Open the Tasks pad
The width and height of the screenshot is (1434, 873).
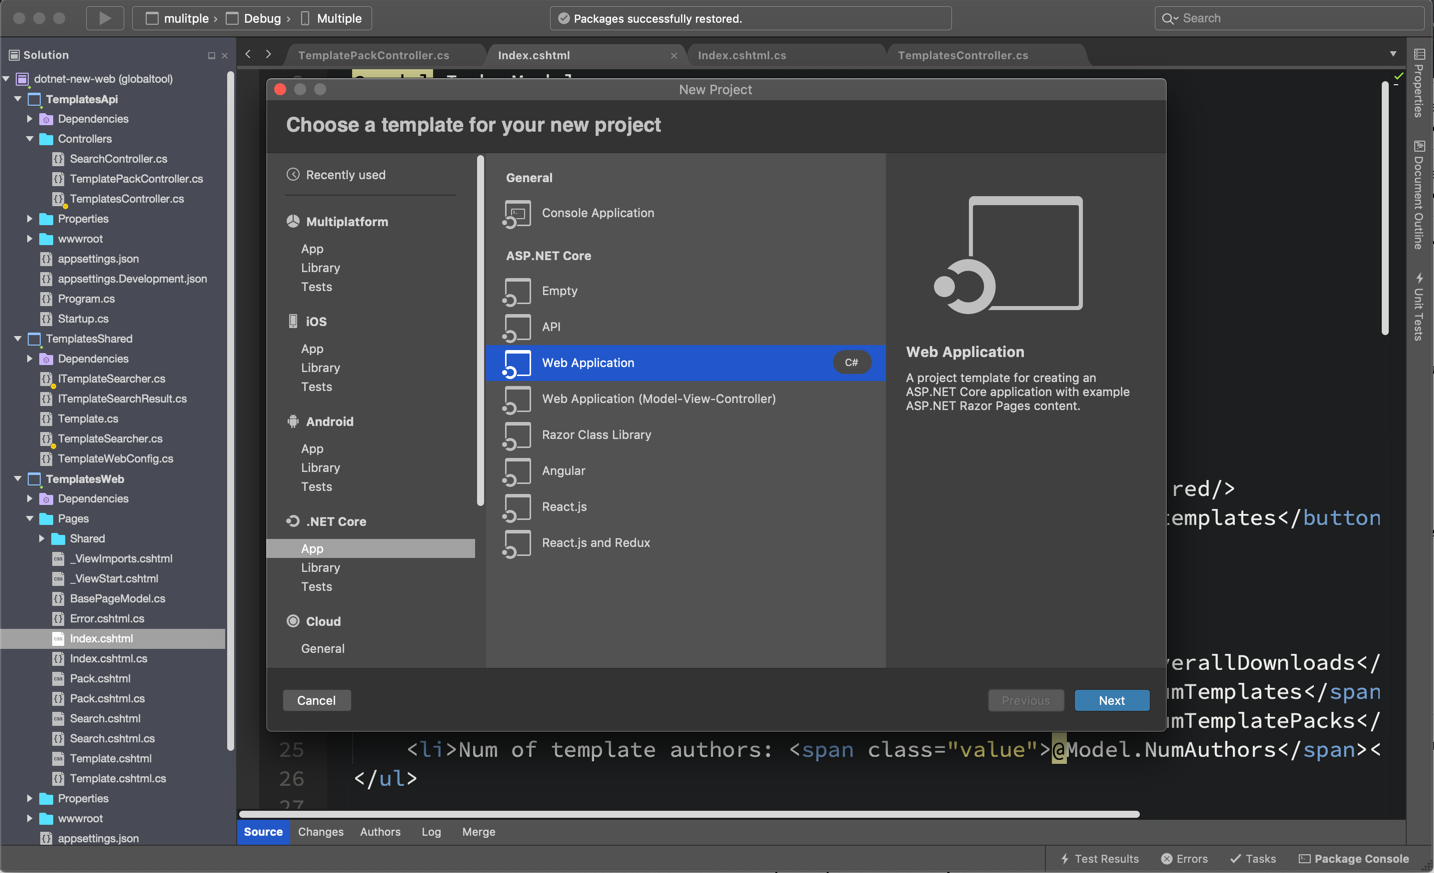[1253, 858]
